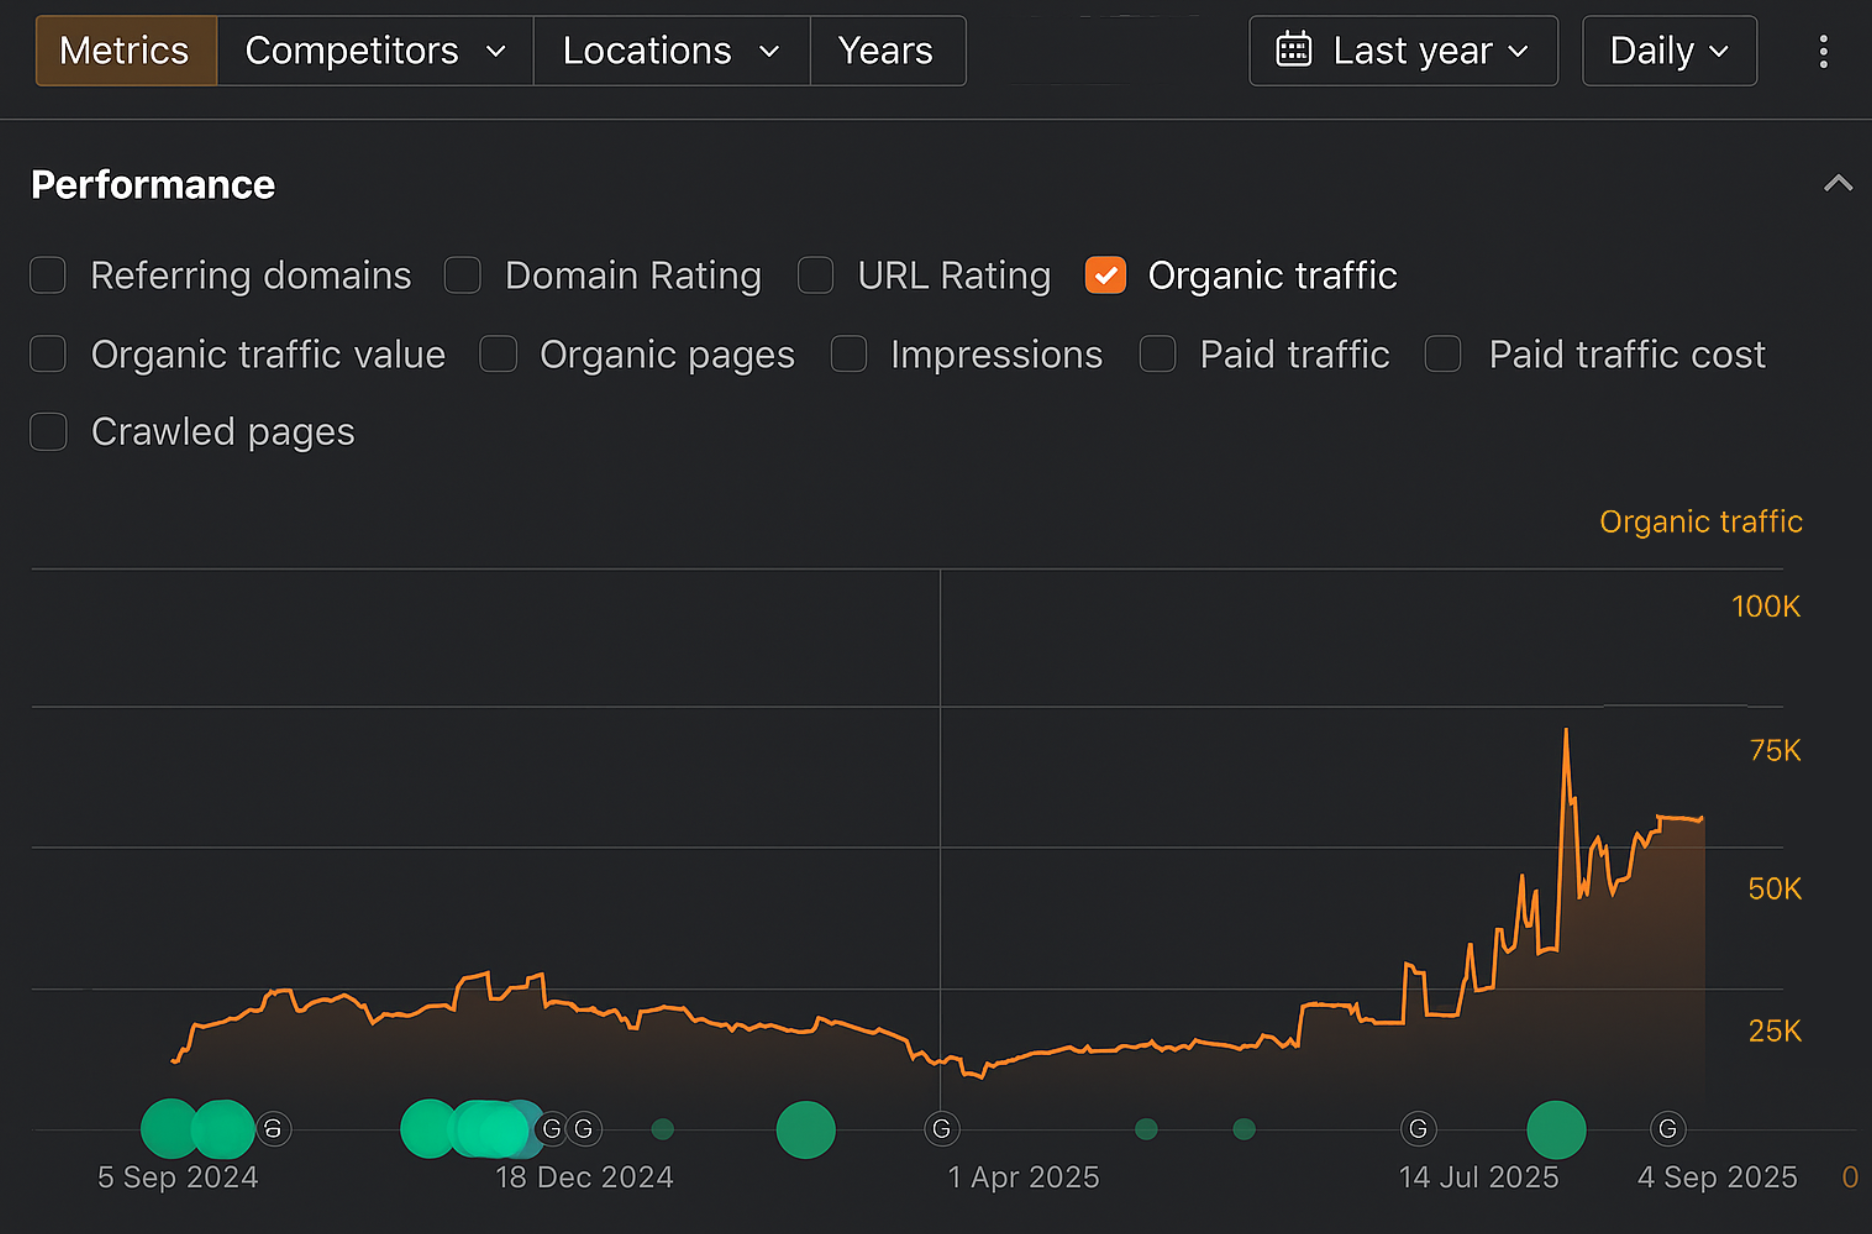The width and height of the screenshot is (1872, 1234).
Task: Expand the Locations dropdown
Action: (670, 51)
